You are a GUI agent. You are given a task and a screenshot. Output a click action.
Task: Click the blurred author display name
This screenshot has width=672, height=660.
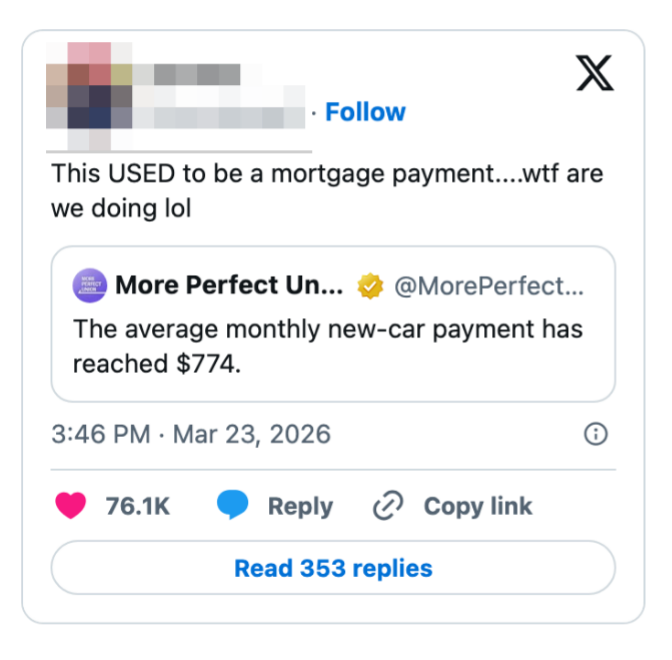tap(190, 75)
